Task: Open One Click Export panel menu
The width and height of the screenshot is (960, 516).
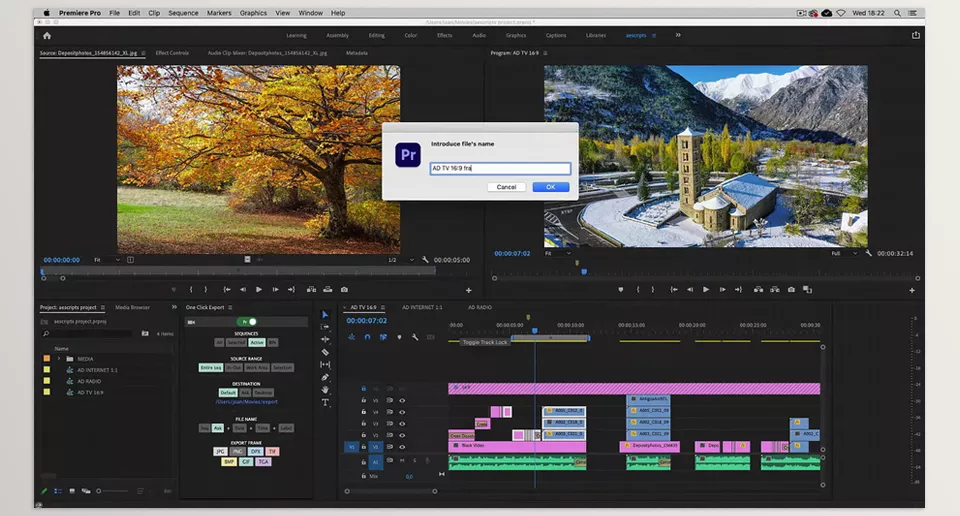Action: 230,307
